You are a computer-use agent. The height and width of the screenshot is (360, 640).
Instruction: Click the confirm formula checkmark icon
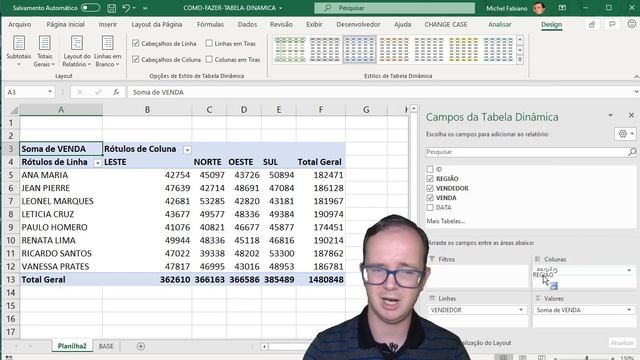tap(98, 92)
